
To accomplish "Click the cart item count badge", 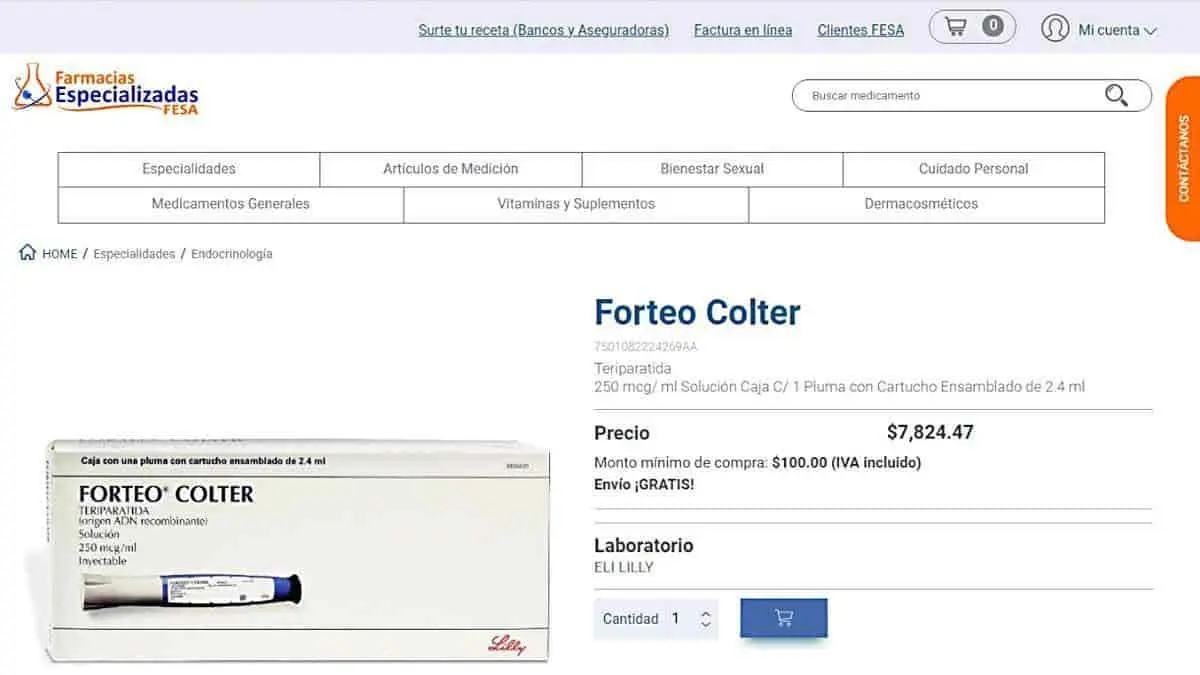I will point(992,26).
